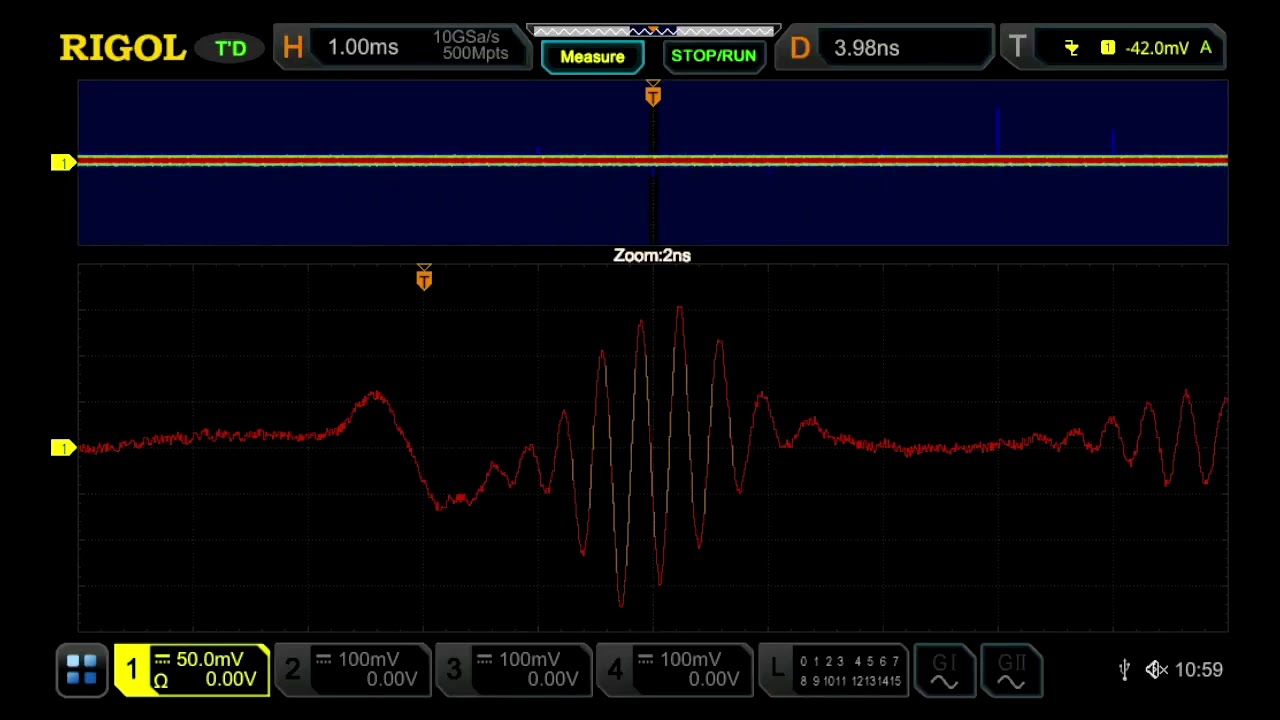The image size is (1280, 720).
Task: Click channel 2 0.00V offset value
Action: coord(392,680)
